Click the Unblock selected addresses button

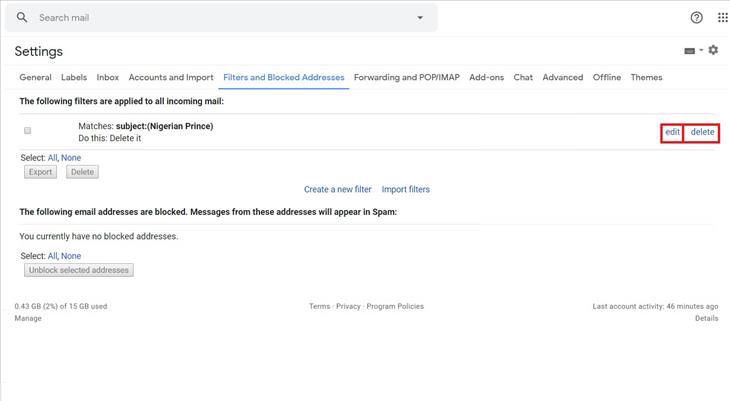point(79,270)
